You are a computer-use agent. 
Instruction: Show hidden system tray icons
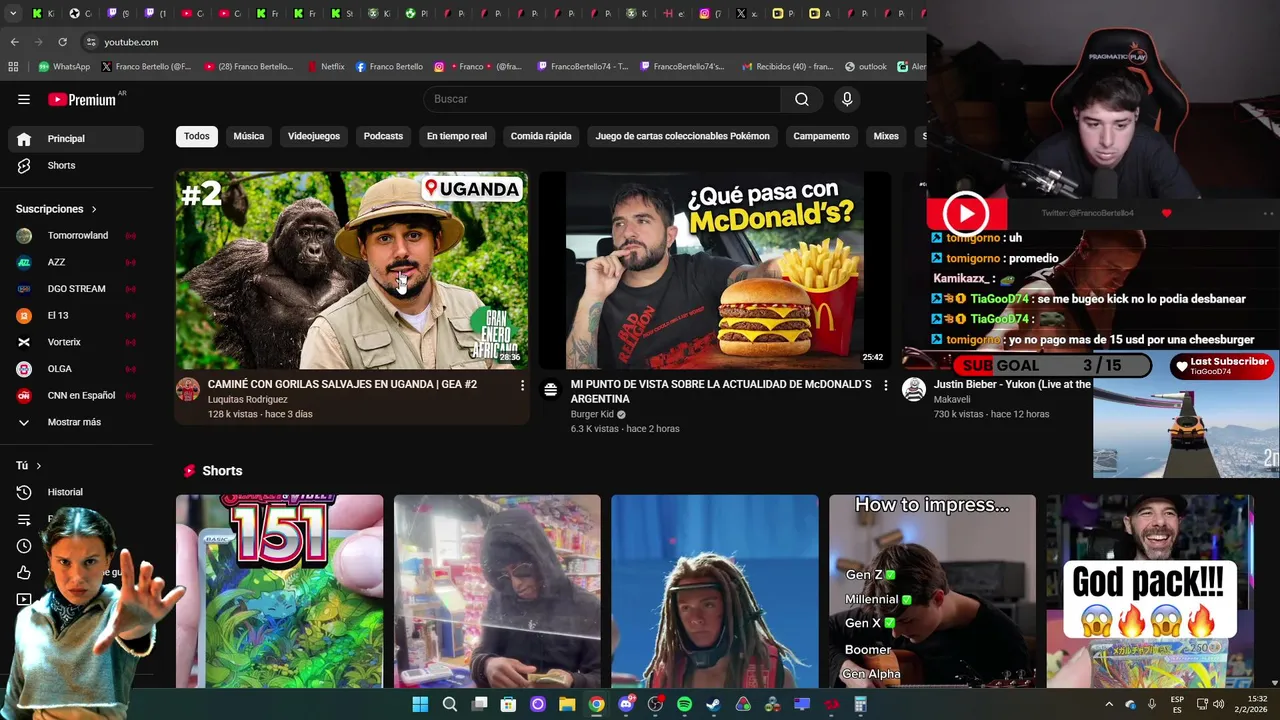pos(1108,704)
